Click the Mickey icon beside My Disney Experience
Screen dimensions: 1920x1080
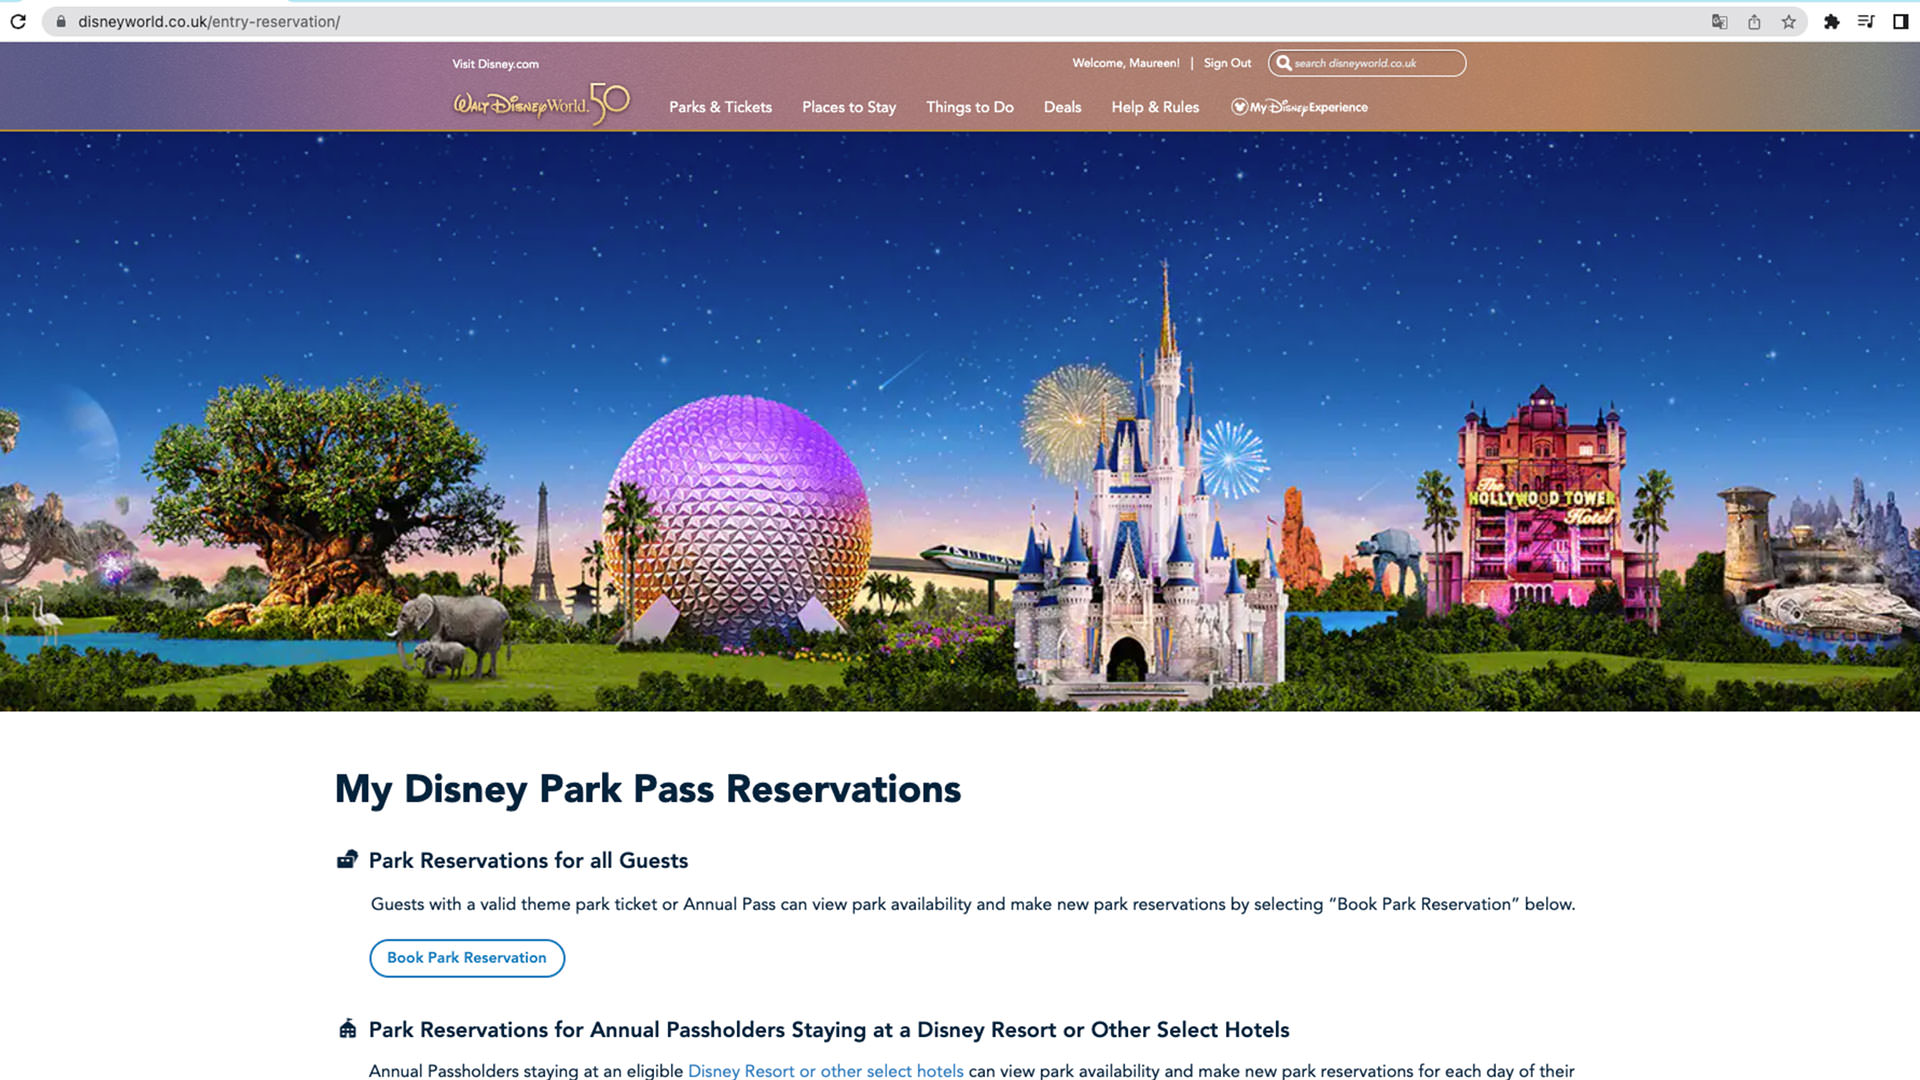[1239, 107]
